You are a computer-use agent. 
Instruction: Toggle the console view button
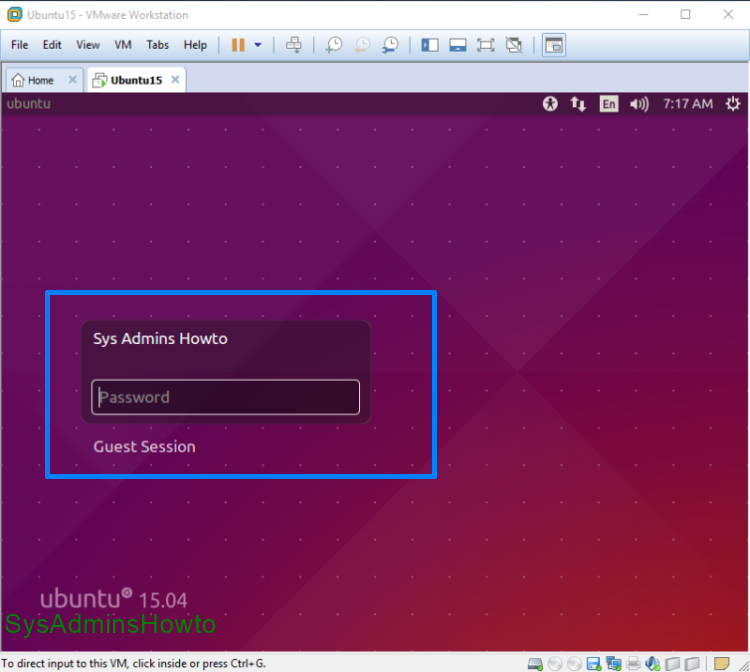pyautogui.click(x=554, y=45)
